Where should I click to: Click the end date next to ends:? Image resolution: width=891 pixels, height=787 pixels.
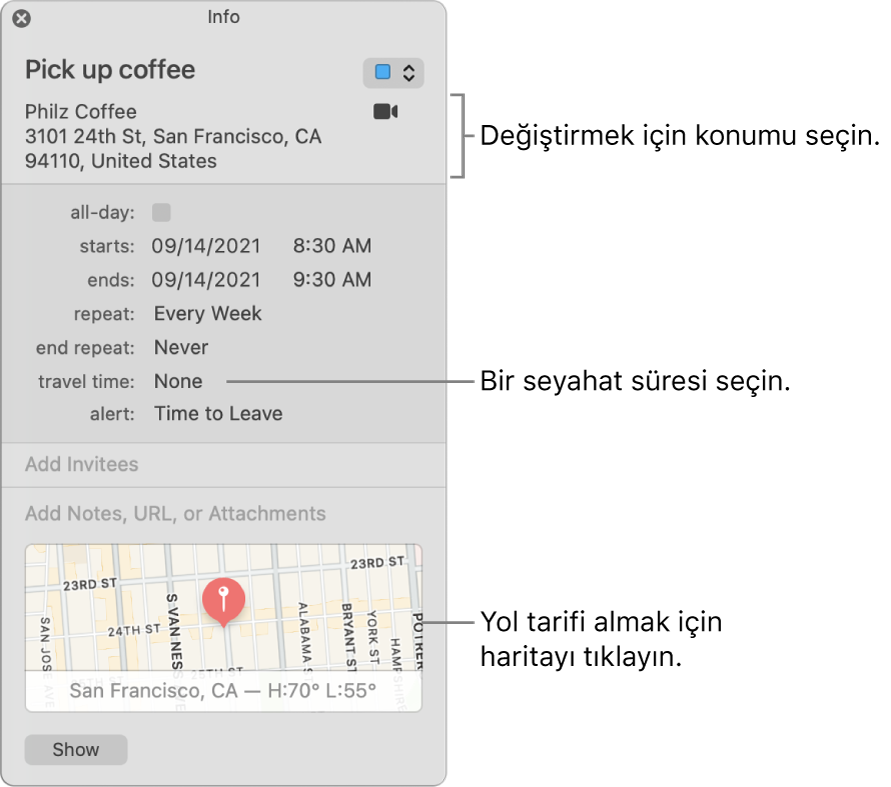206,280
